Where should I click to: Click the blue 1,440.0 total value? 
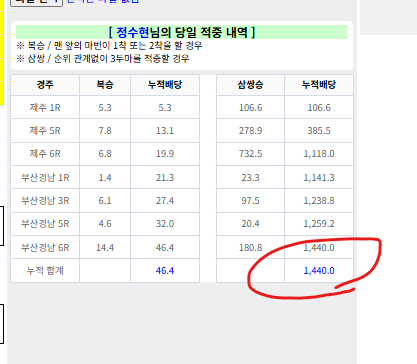pos(319,271)
